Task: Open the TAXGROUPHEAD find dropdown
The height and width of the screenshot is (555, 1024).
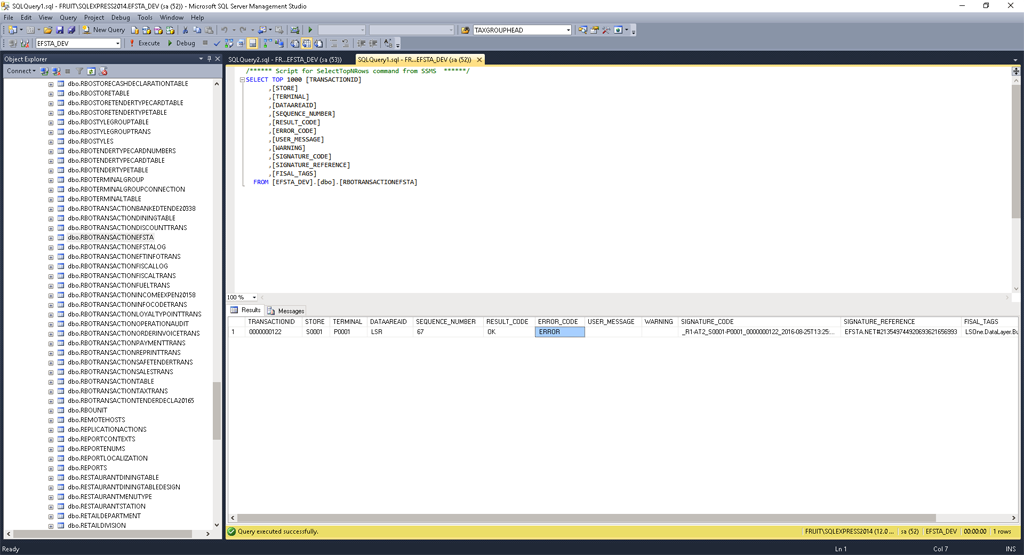Action: 567,30
